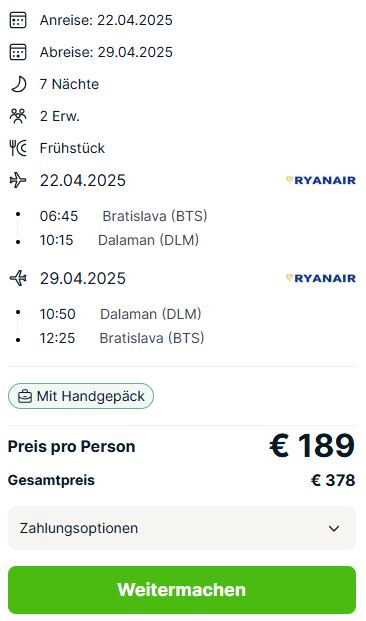
Task: Click the 10:50 Dalaman (DLM) departure row
Action: point(120,314)
